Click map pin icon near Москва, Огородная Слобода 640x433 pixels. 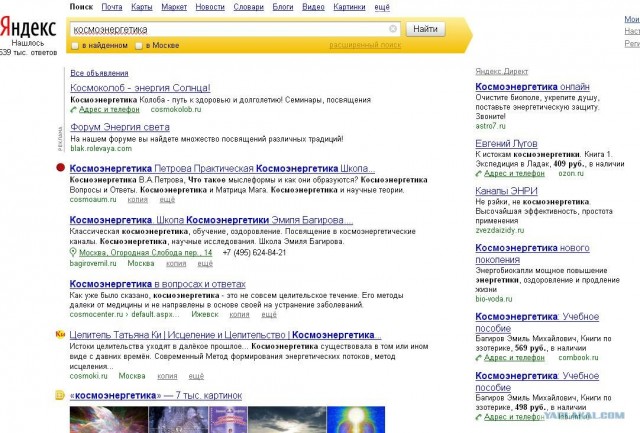(x=73, y=252)
